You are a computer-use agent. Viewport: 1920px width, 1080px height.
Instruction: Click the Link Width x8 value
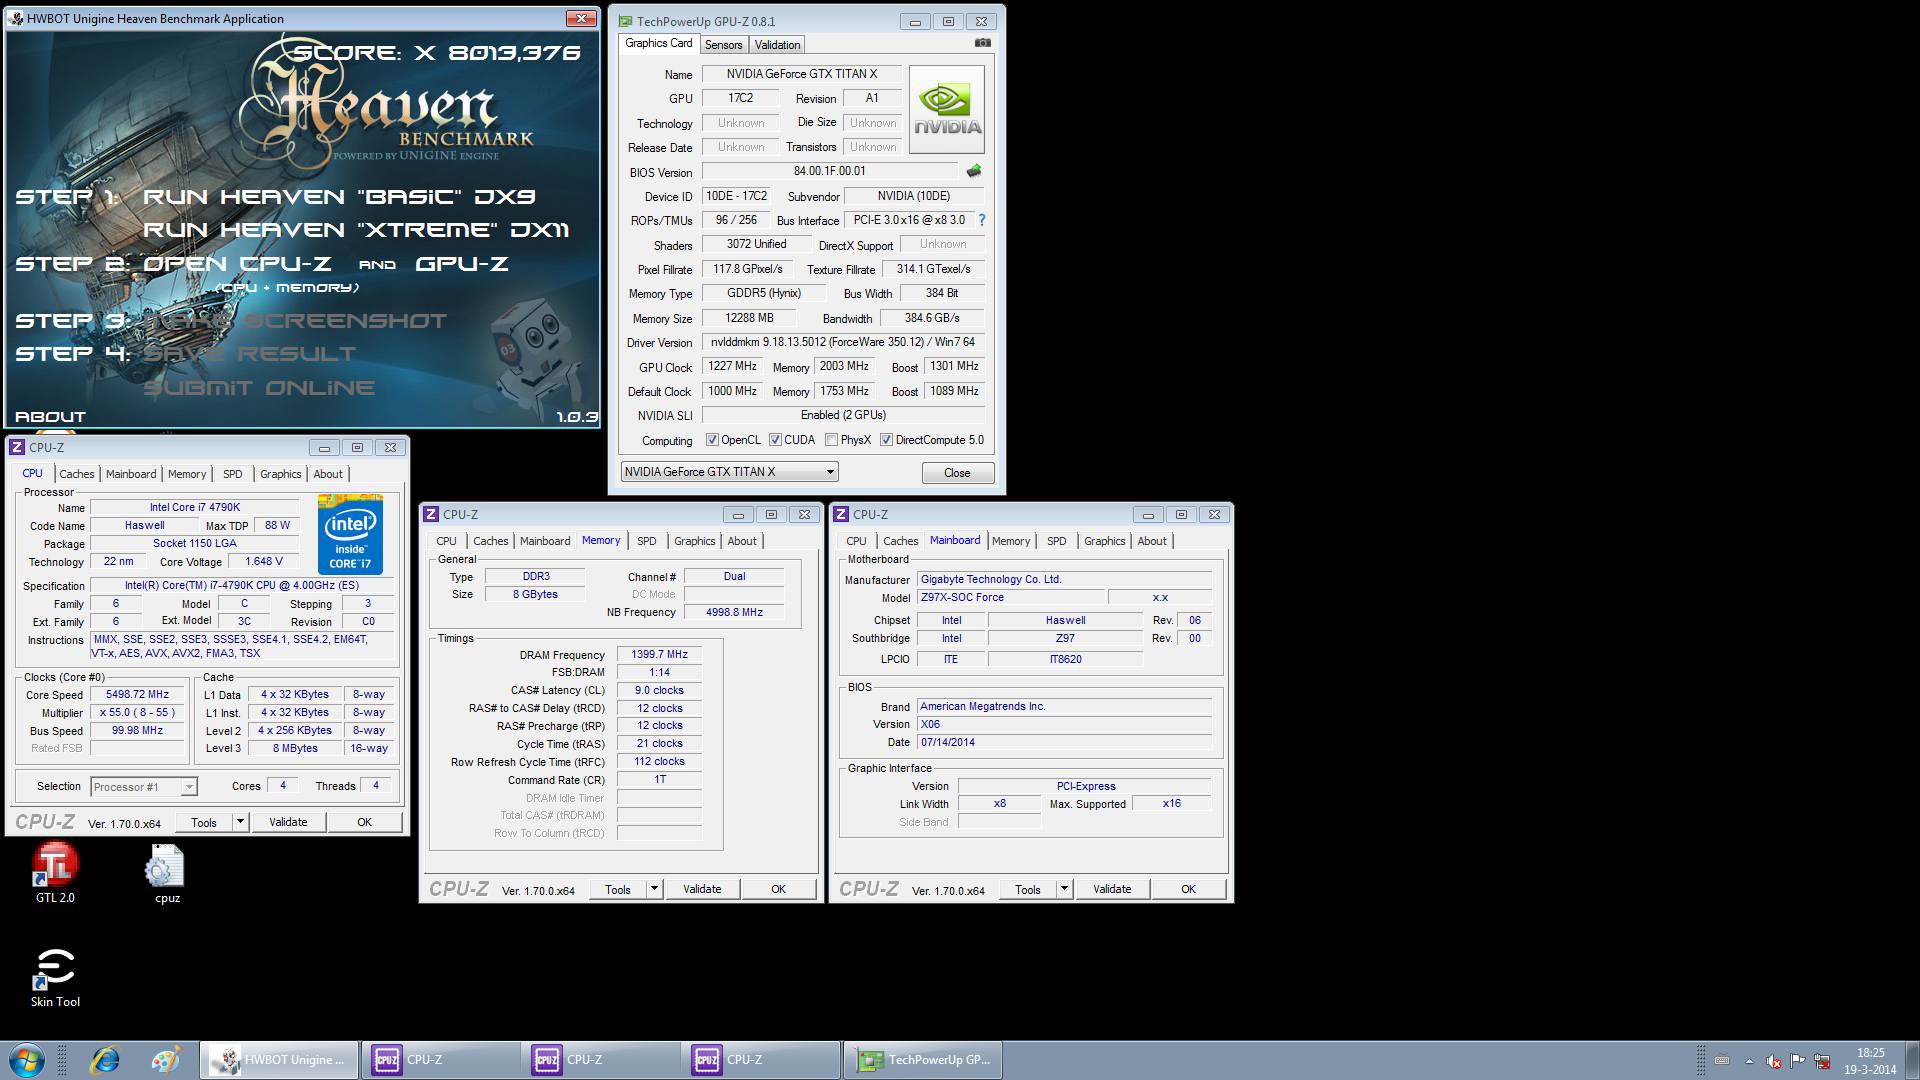coord(1000,804)
